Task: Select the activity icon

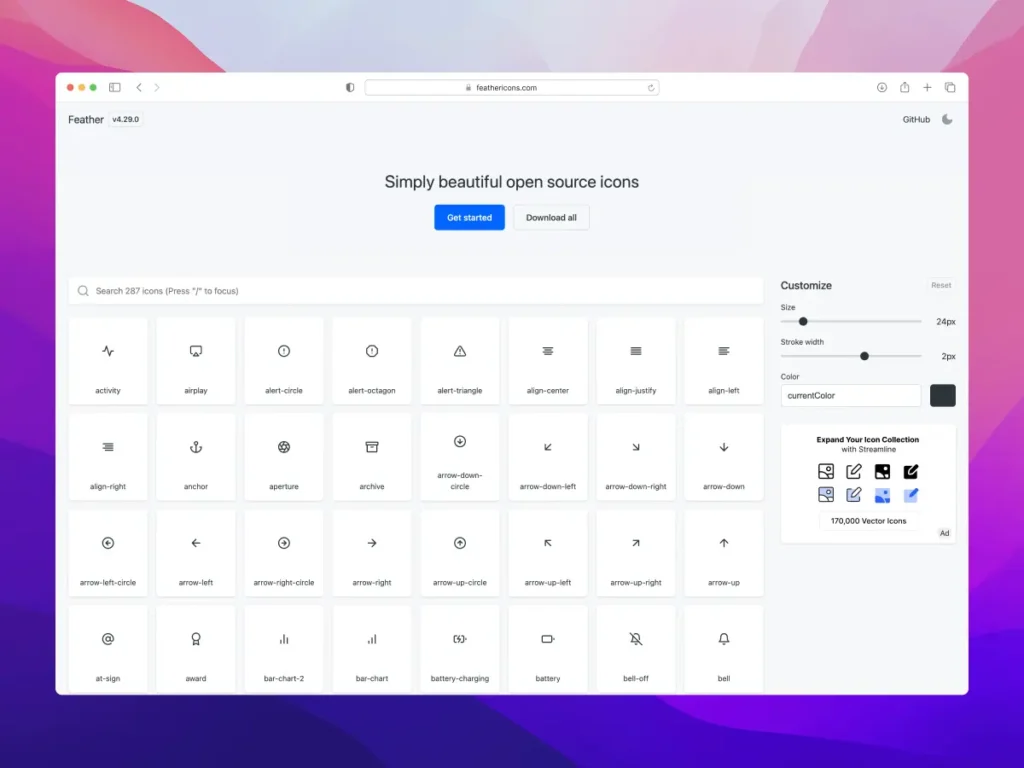Action: point(107,353)
